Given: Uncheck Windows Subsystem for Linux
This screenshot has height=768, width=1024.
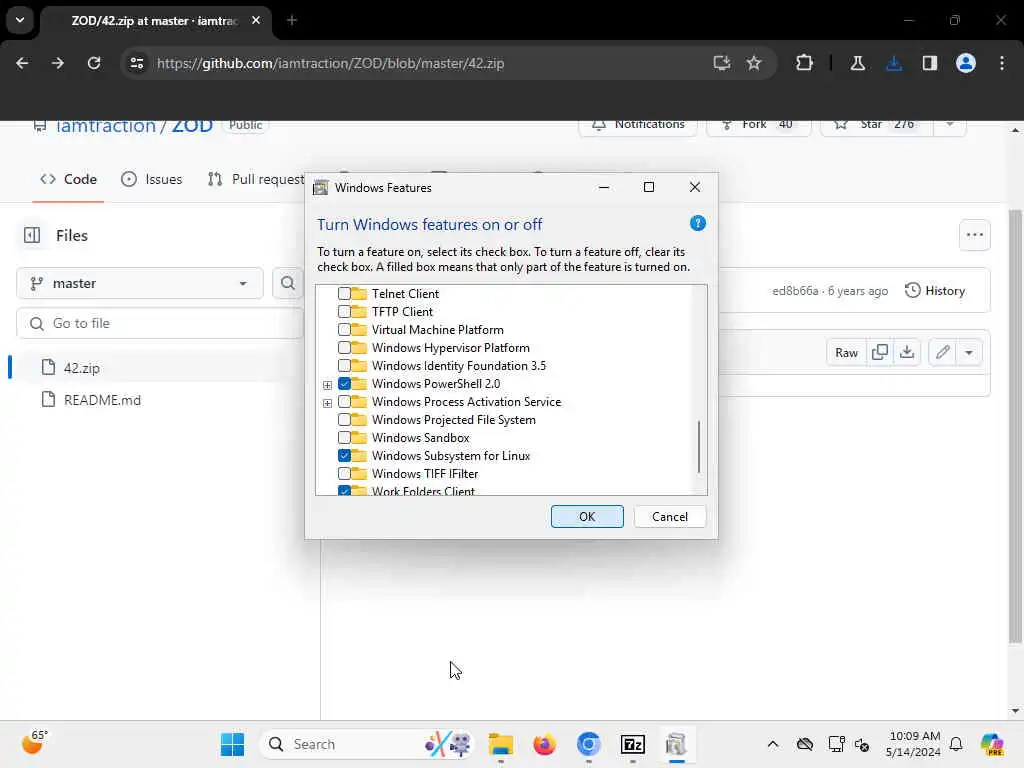Looking at the screenshot, I should [x=344, y=456].
